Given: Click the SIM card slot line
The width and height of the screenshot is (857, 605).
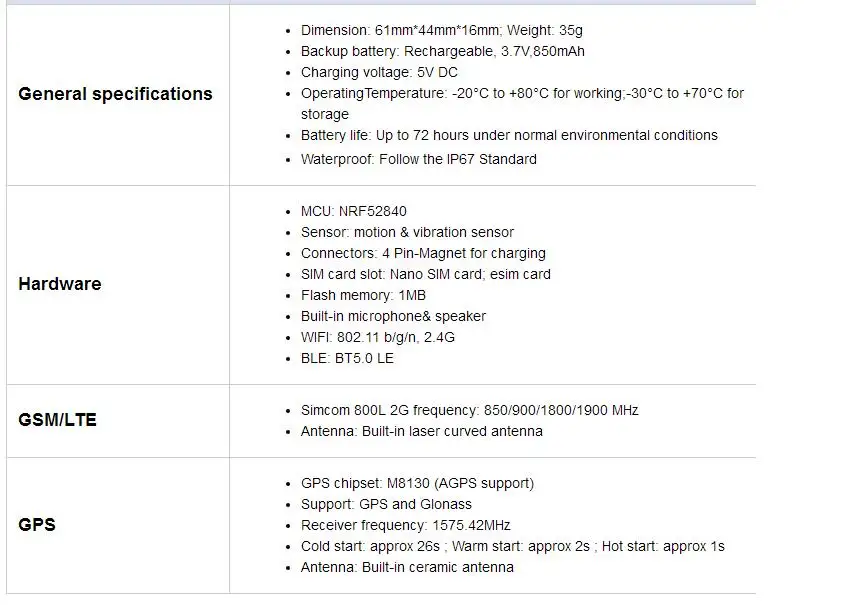Looking at the screenshot, I should tap(425, 274).
